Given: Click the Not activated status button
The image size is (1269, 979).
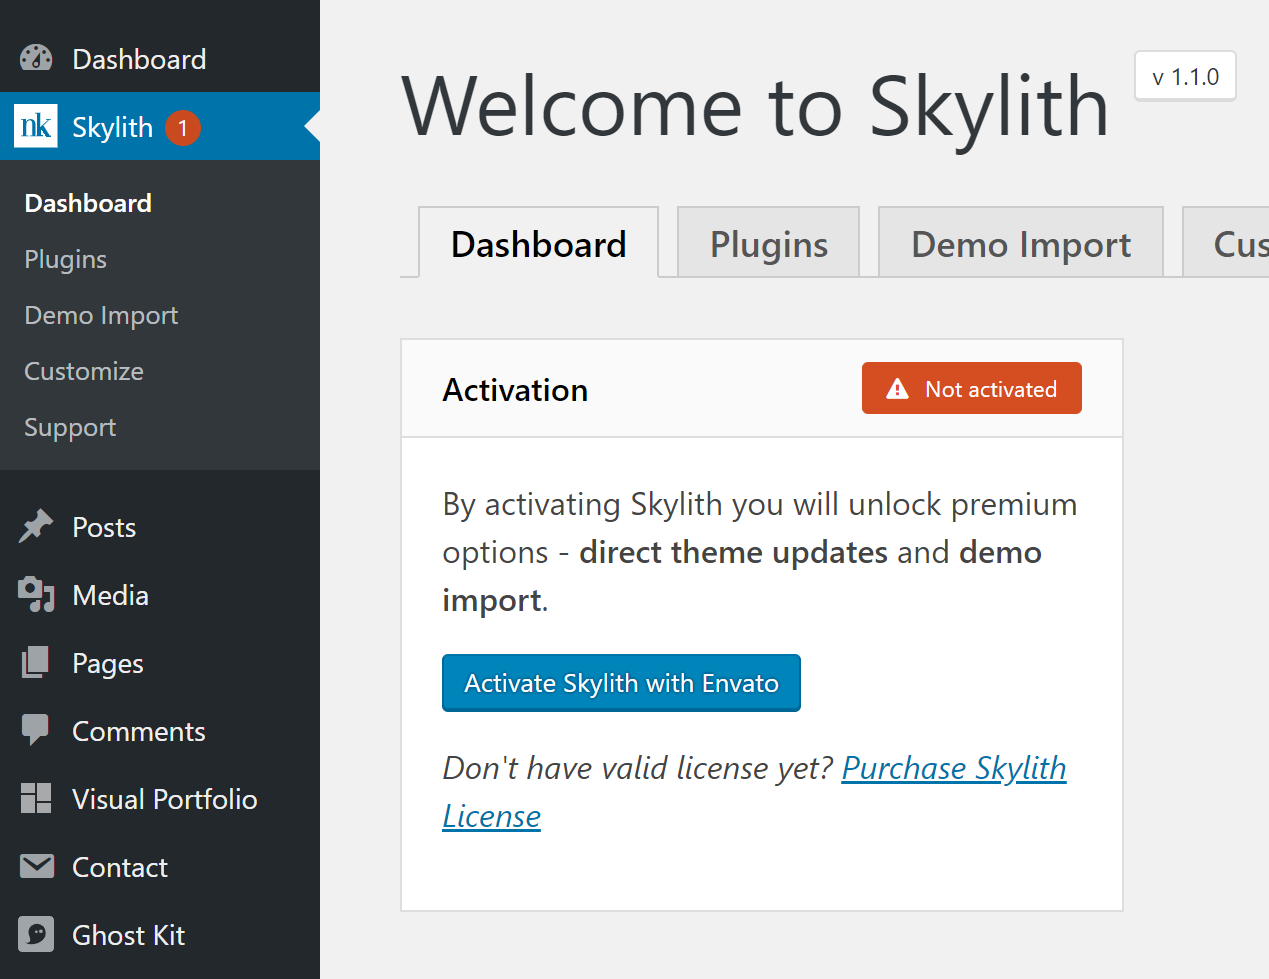Looking at the screenshot, I should [x=972, y=388].
